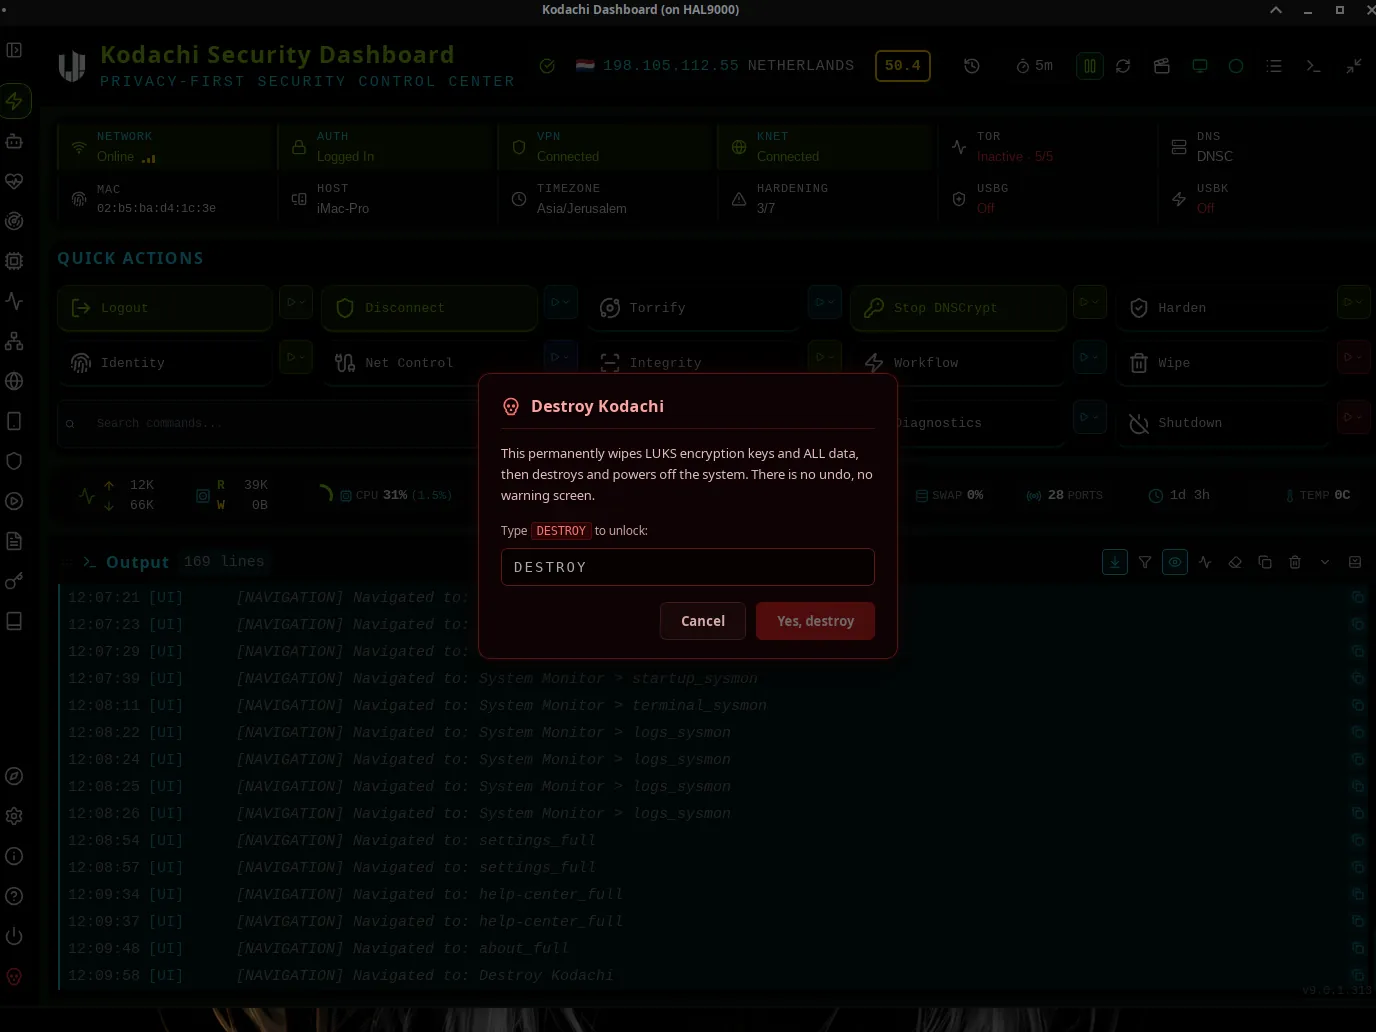Expand the Wipe action dropdown arrow
The image size is (1376, 1032).
pos(1354,357)
